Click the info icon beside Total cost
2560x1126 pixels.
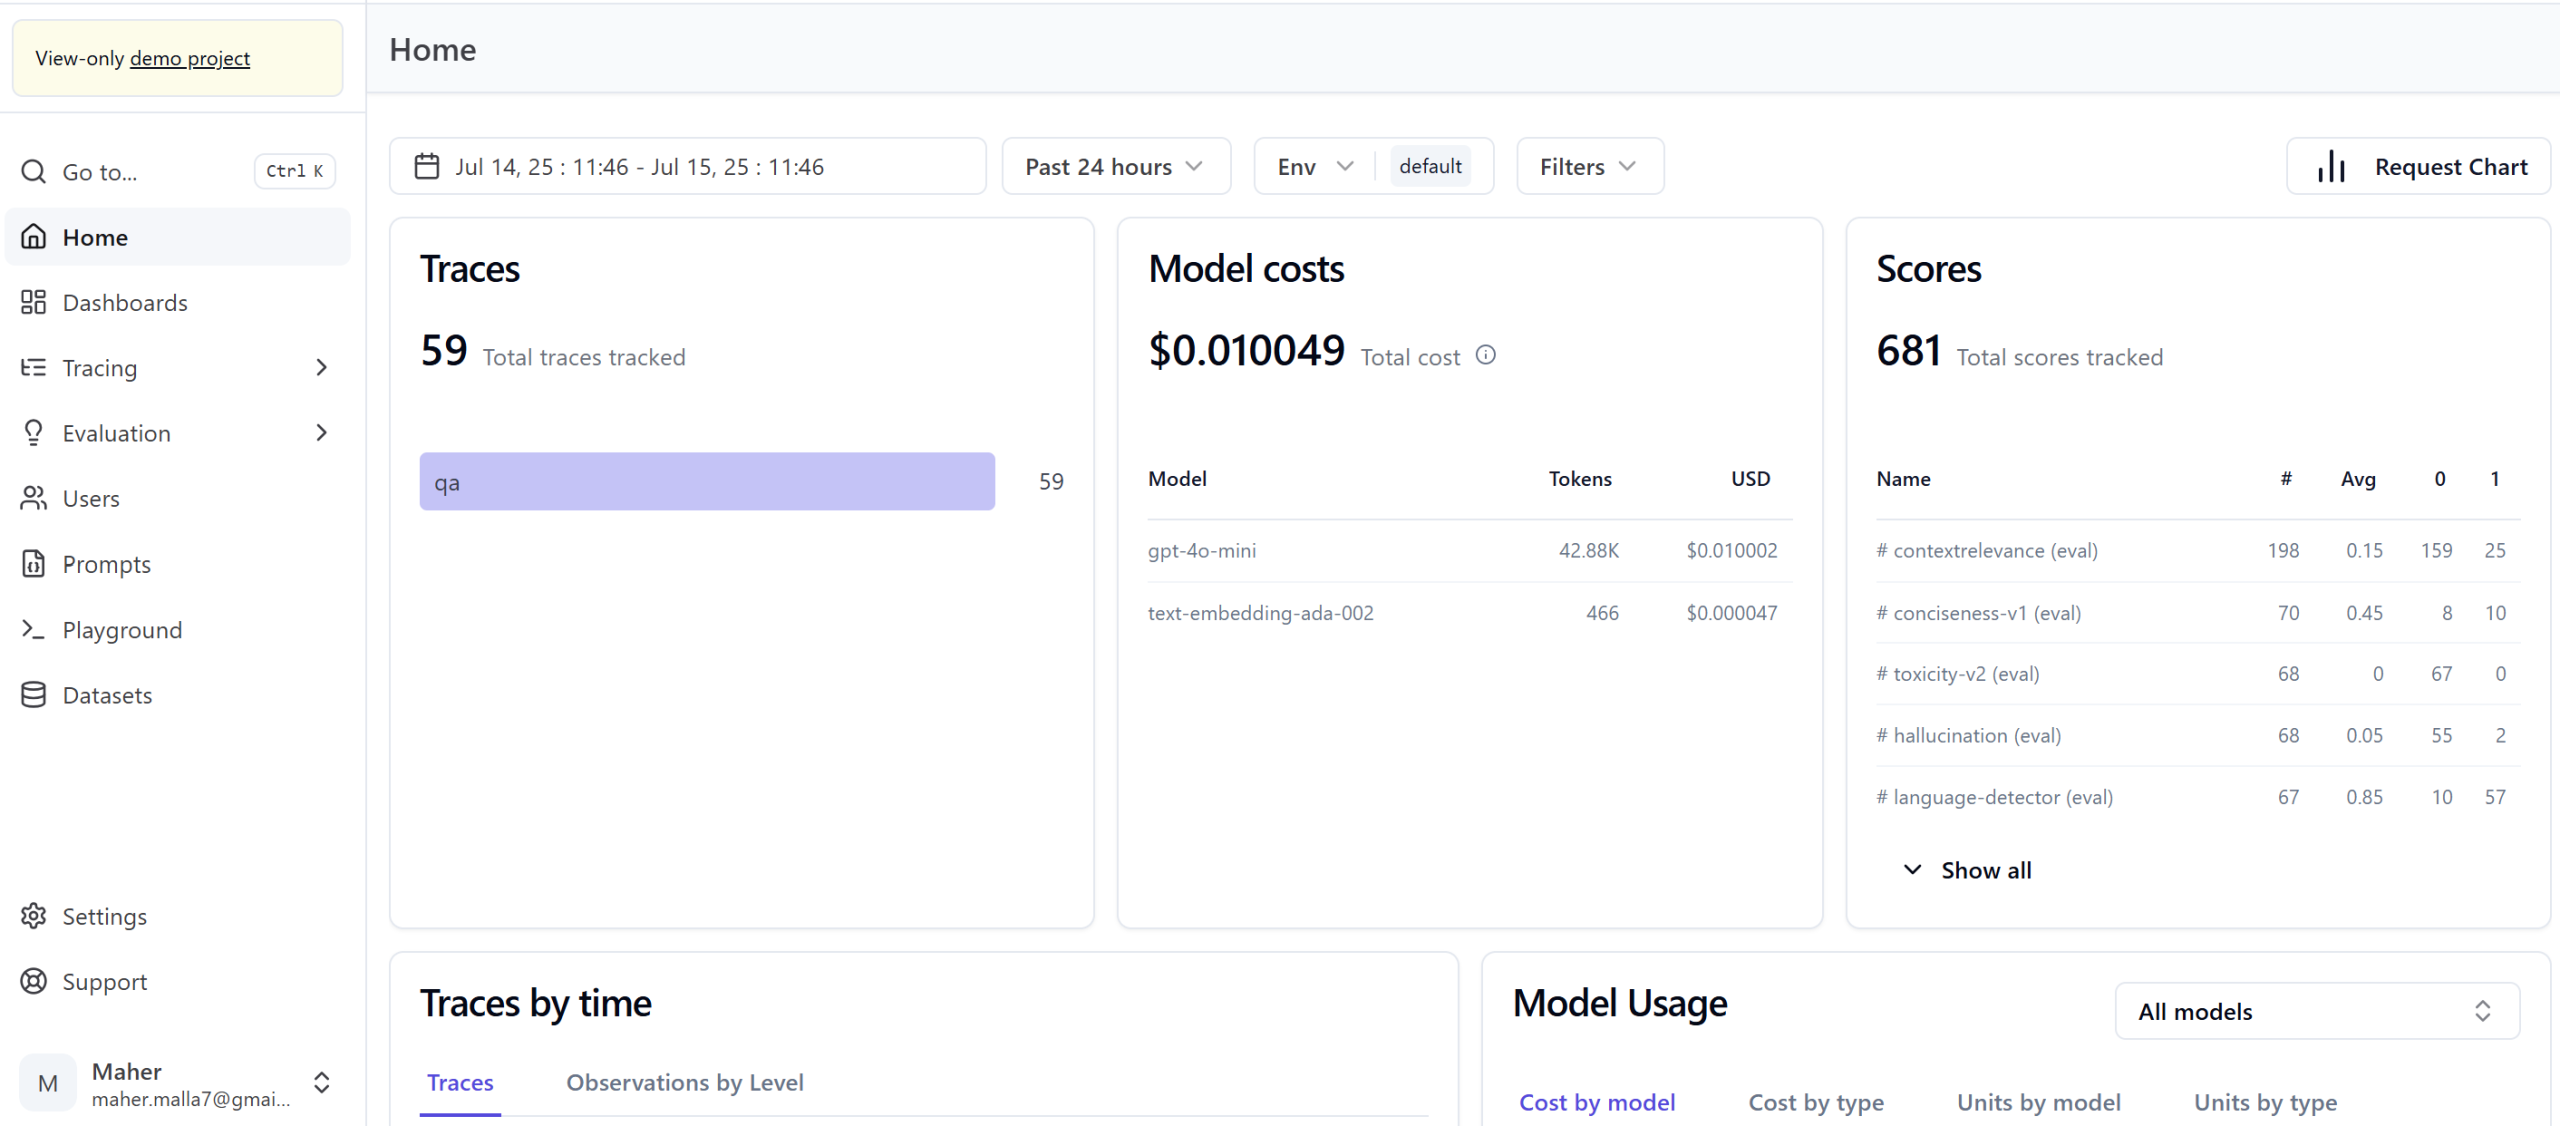pos(1486,355)
